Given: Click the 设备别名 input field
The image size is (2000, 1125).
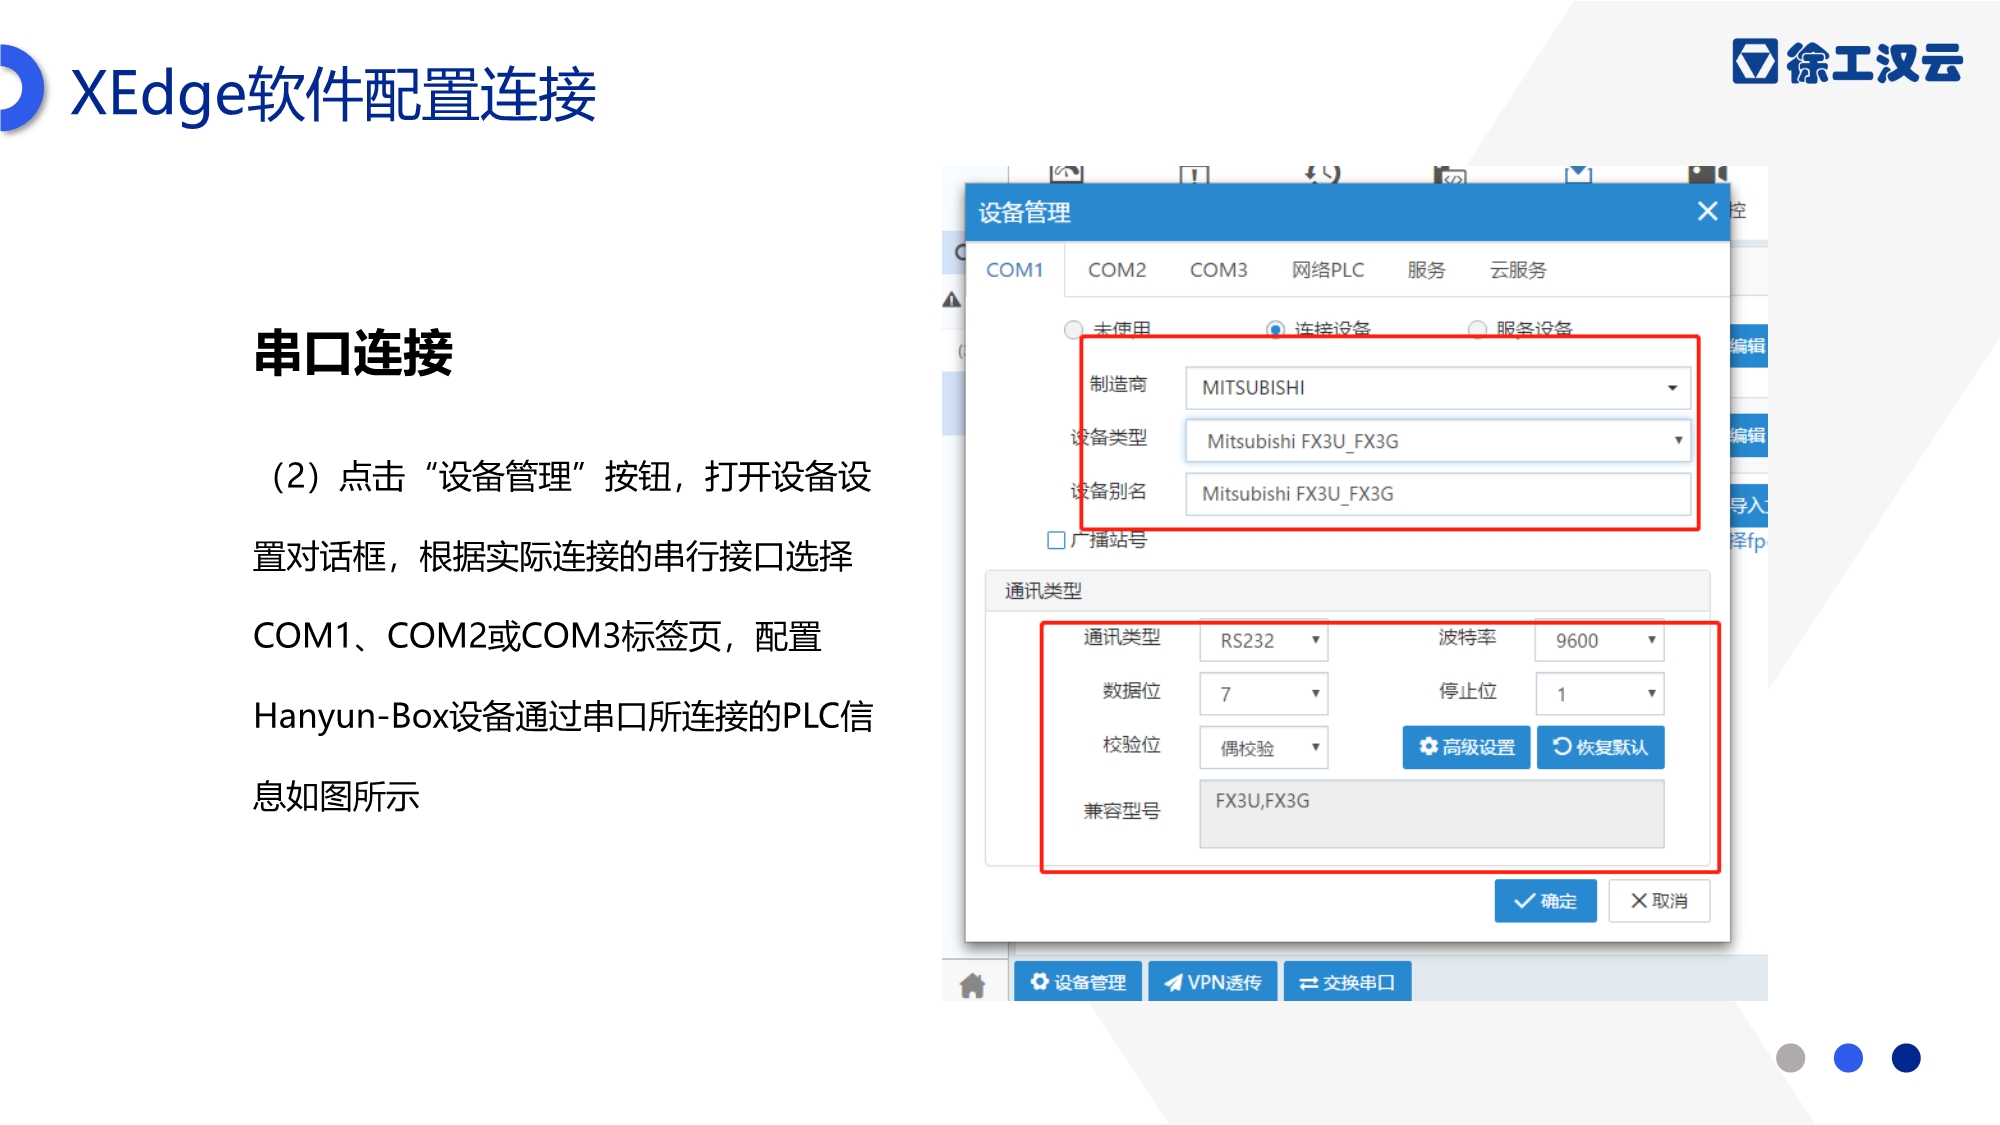Looking at the screenshot, I should 1437,494.
